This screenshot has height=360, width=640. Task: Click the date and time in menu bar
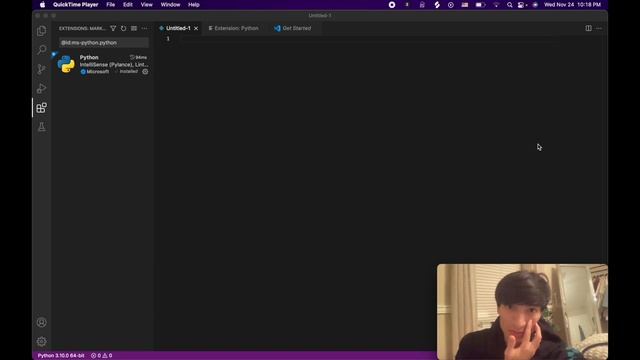click(572, 5)
